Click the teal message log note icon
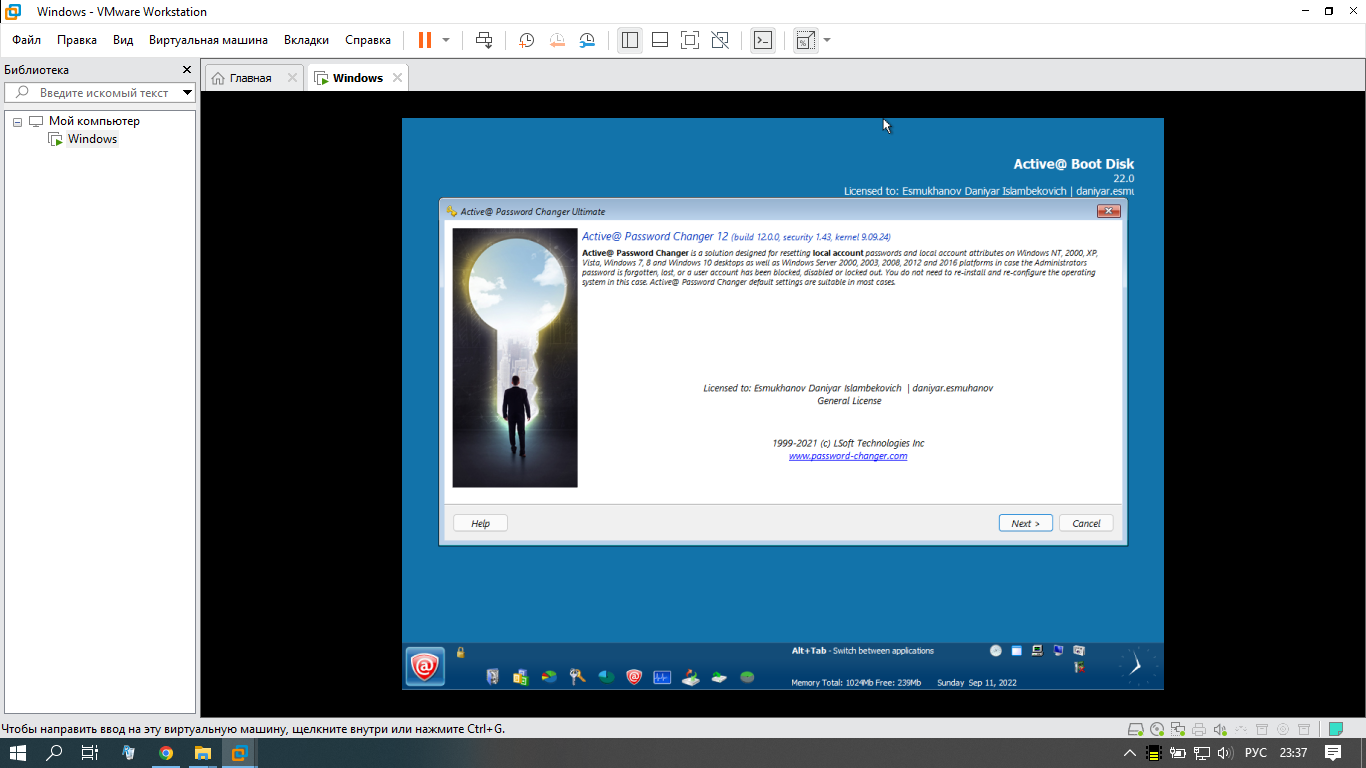Screen dimensions: 1366x768 point(1336,728)
